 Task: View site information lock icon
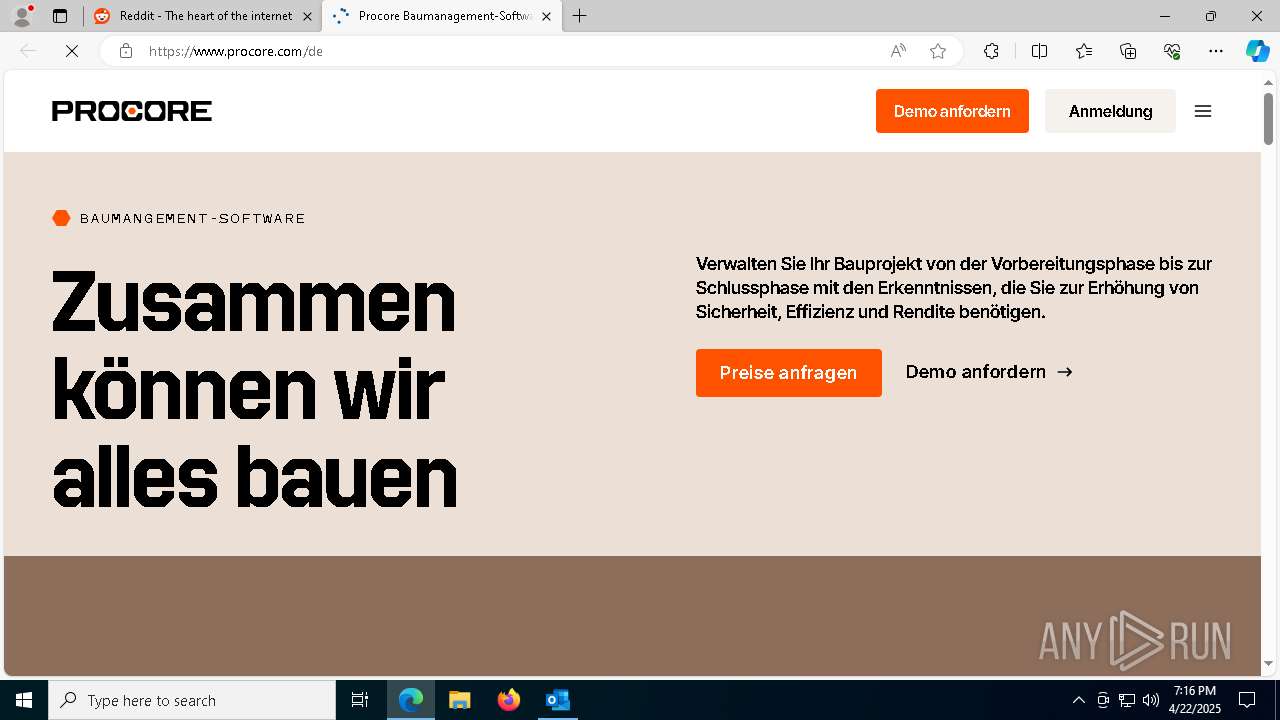click(126, 51)
